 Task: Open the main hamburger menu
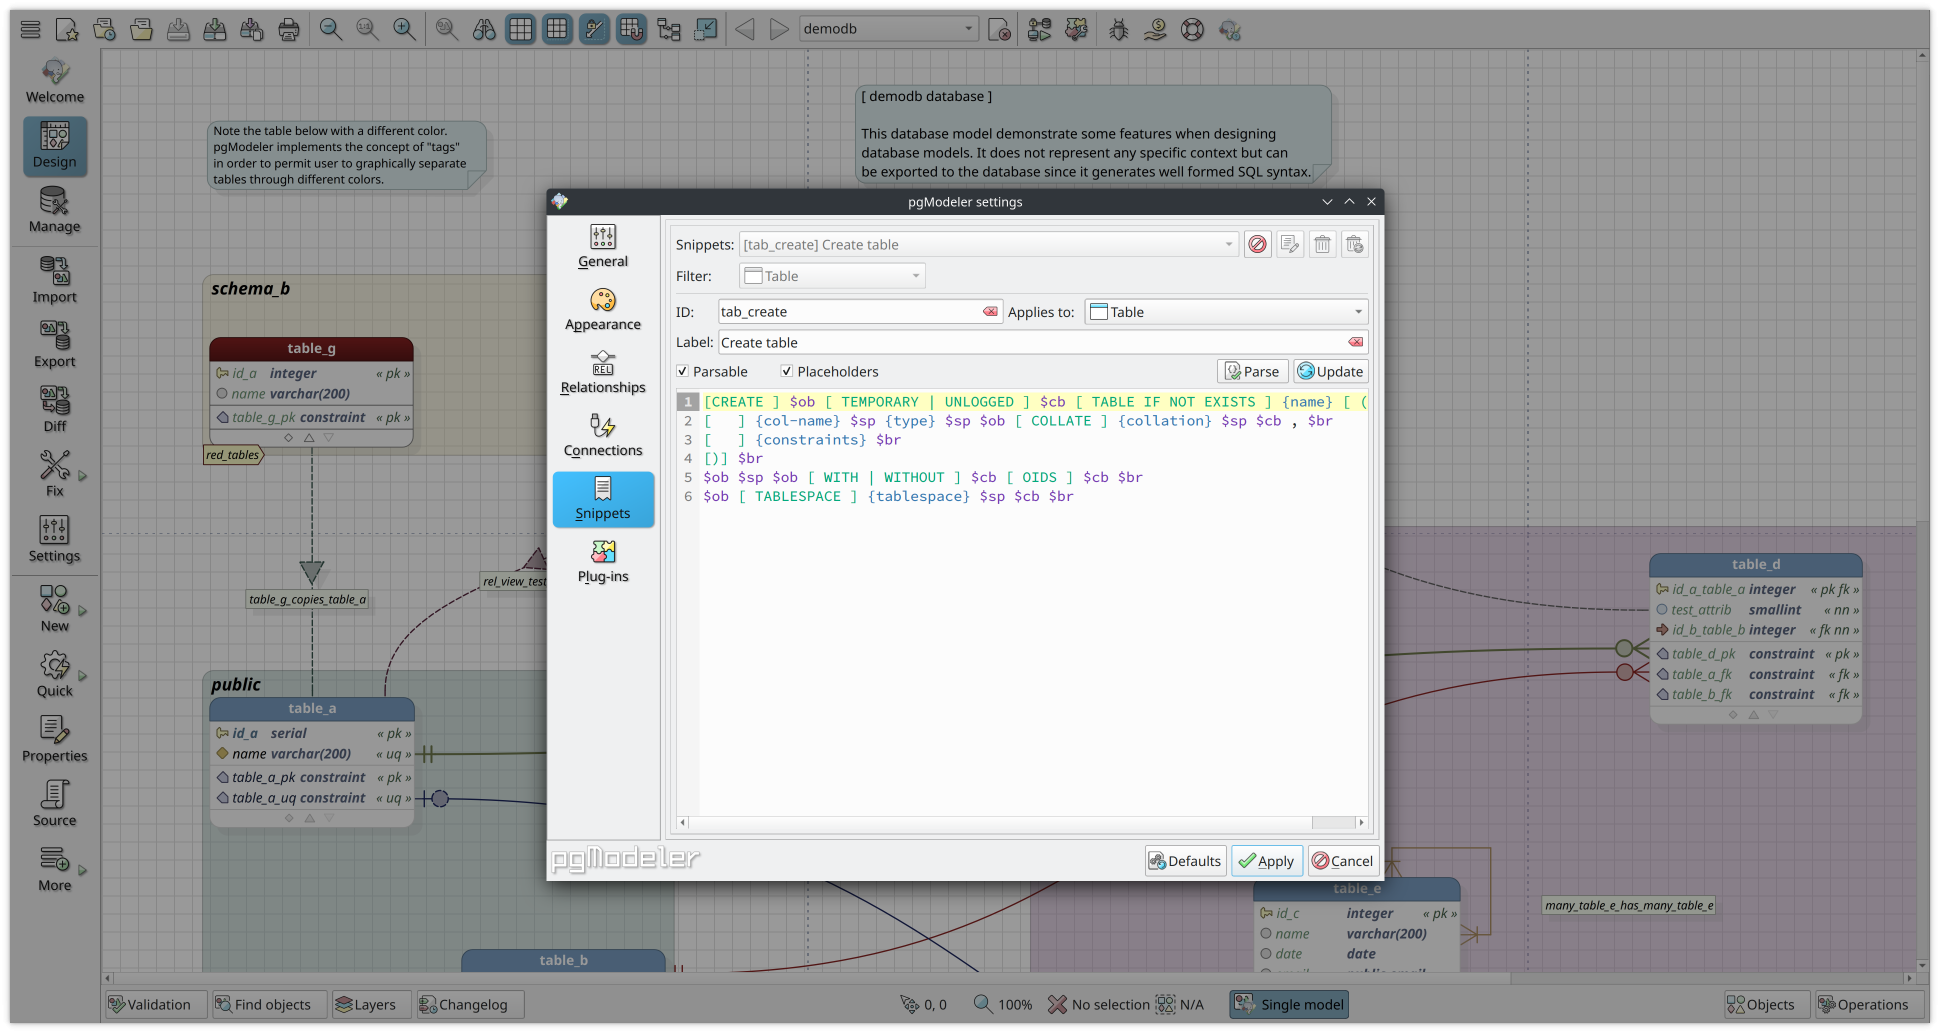tap(30, 29)
